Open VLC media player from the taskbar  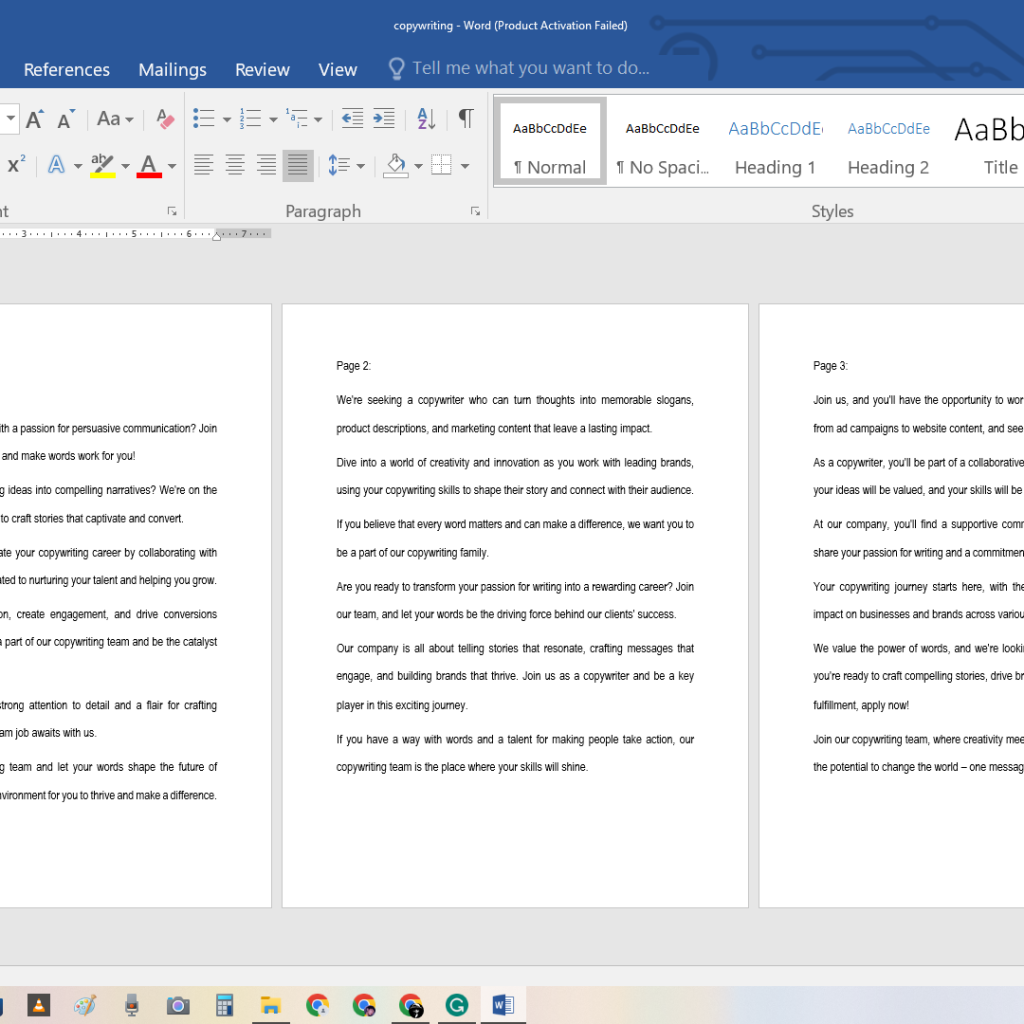(39, 1005)
